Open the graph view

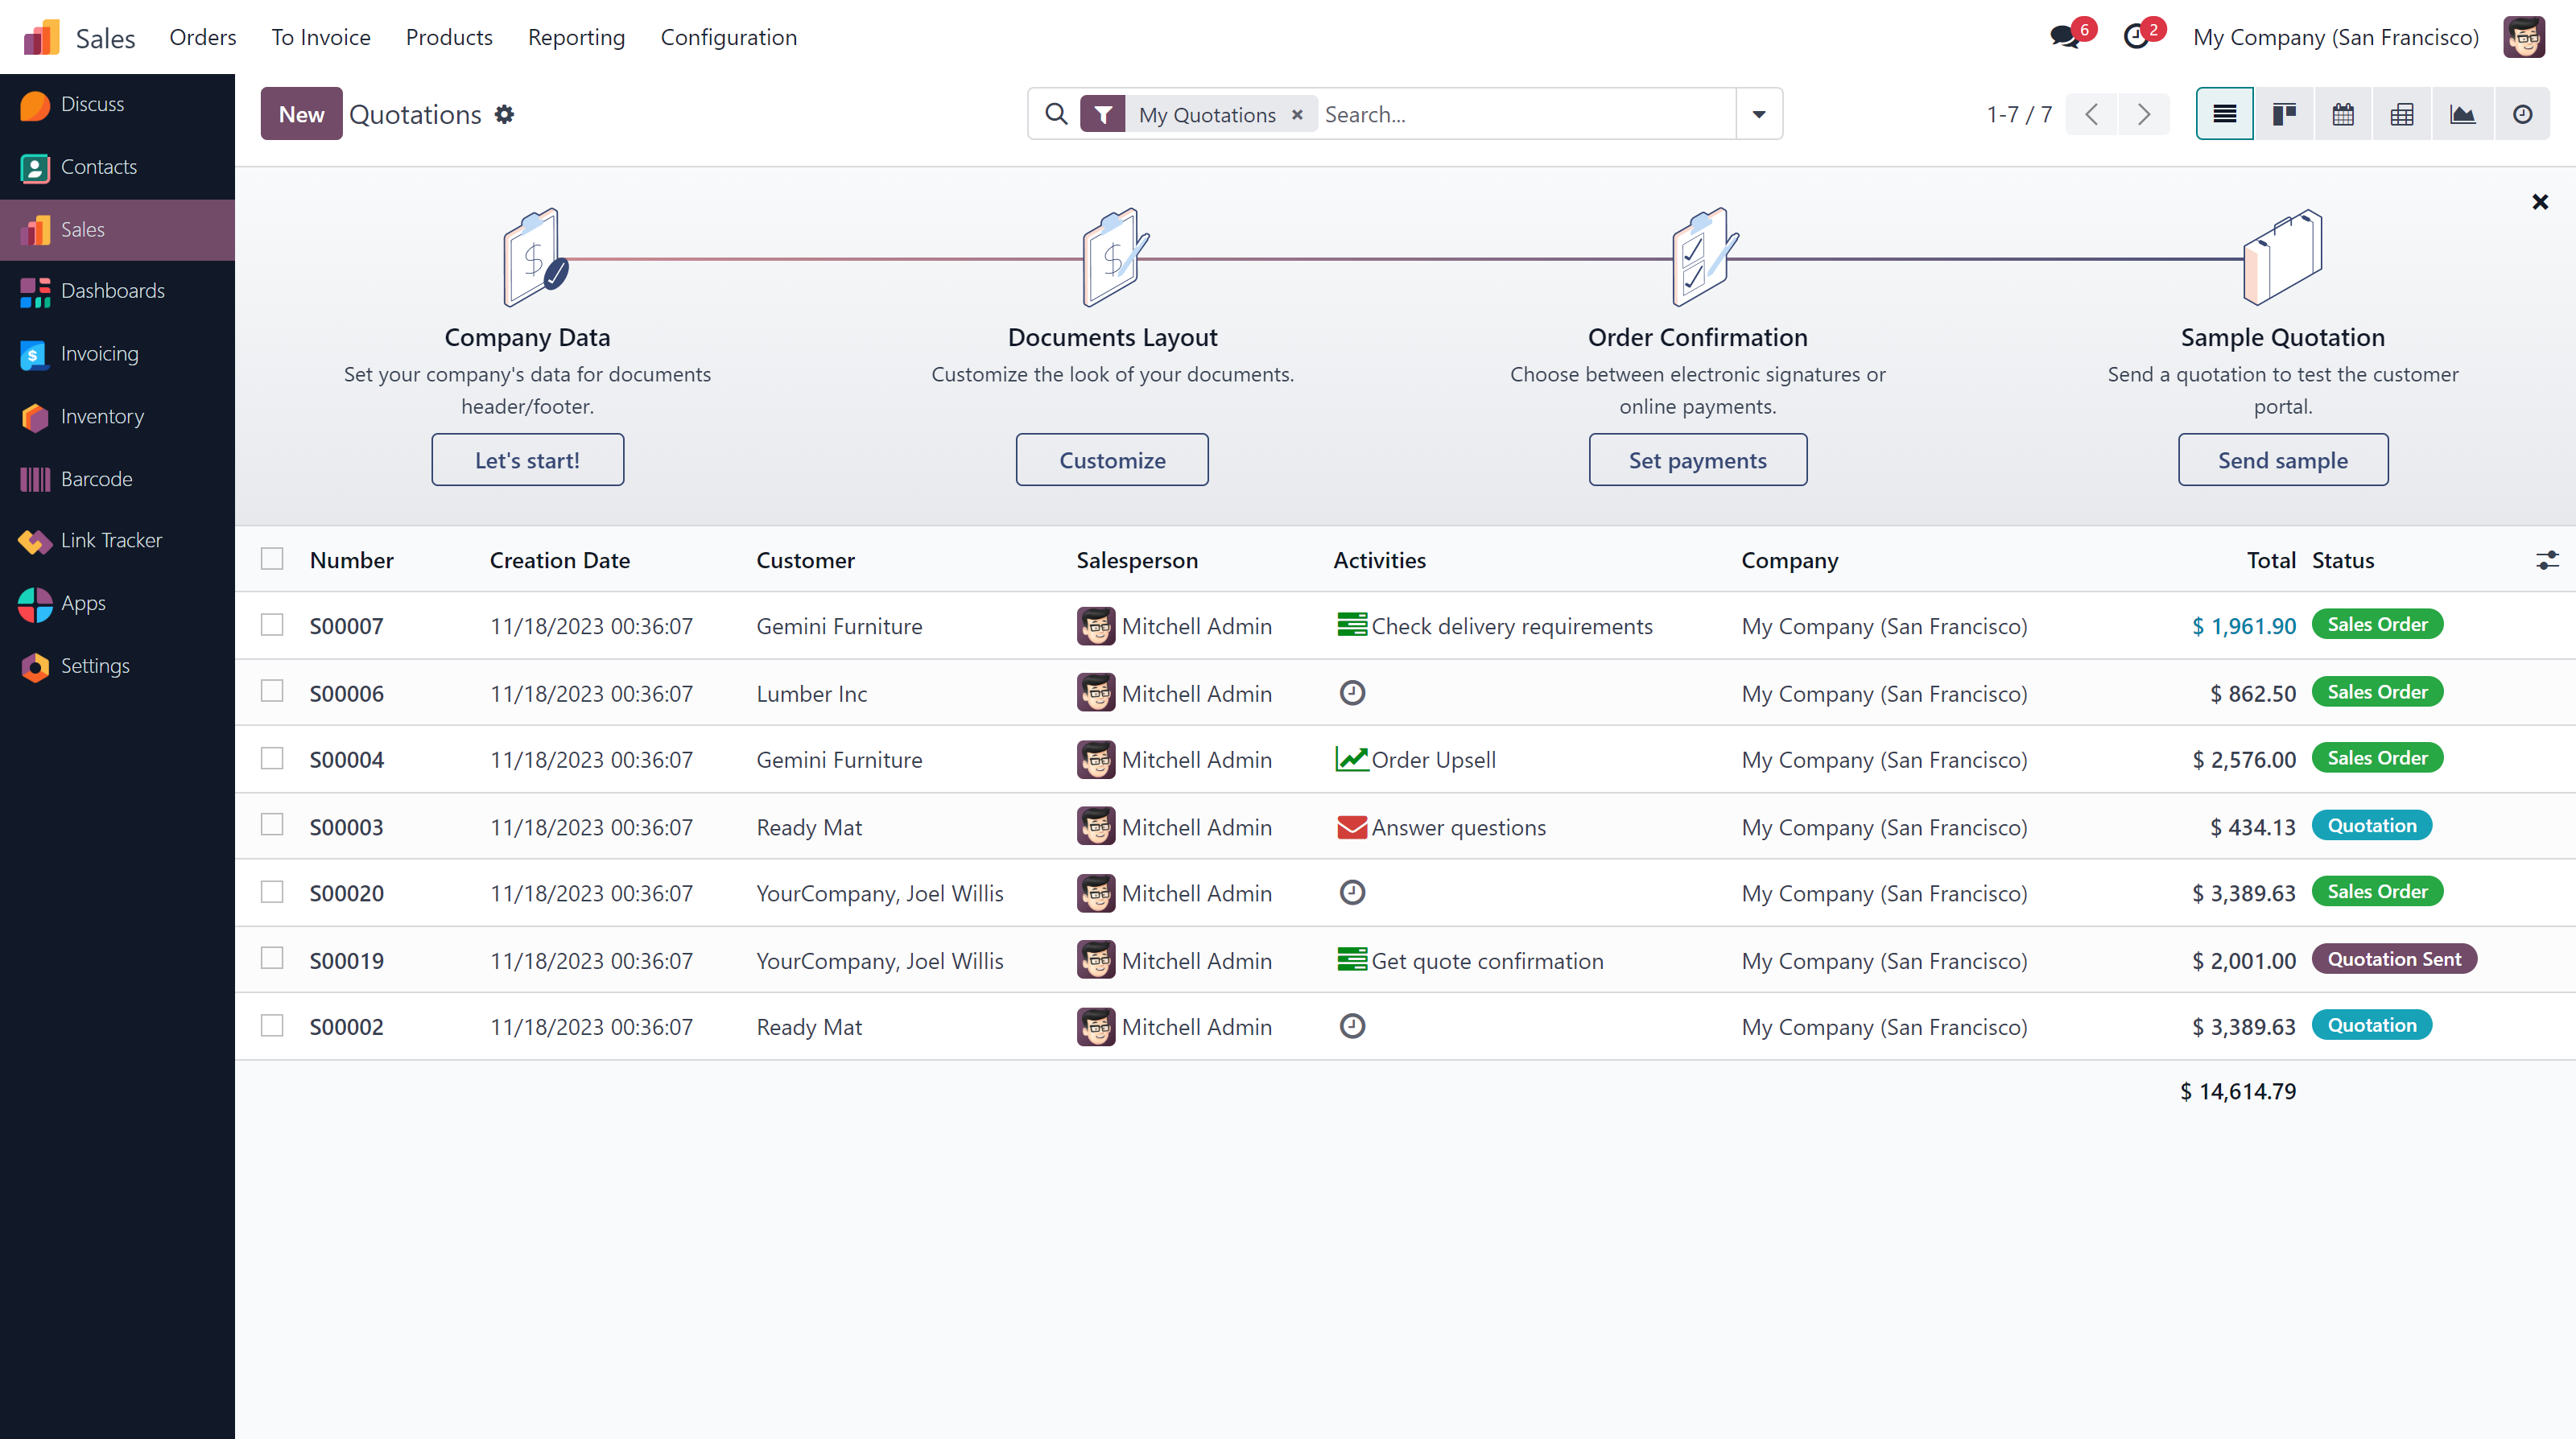[2462, 114]
